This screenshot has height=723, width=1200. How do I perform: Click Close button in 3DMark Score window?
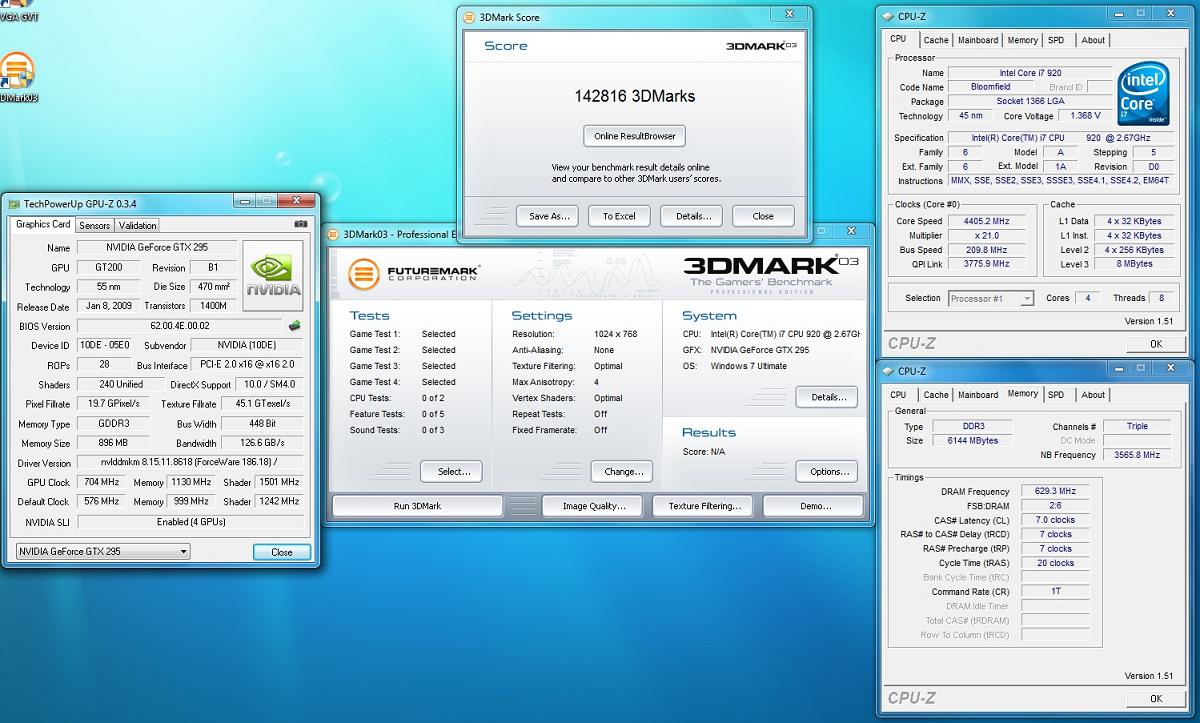point(763,215)
